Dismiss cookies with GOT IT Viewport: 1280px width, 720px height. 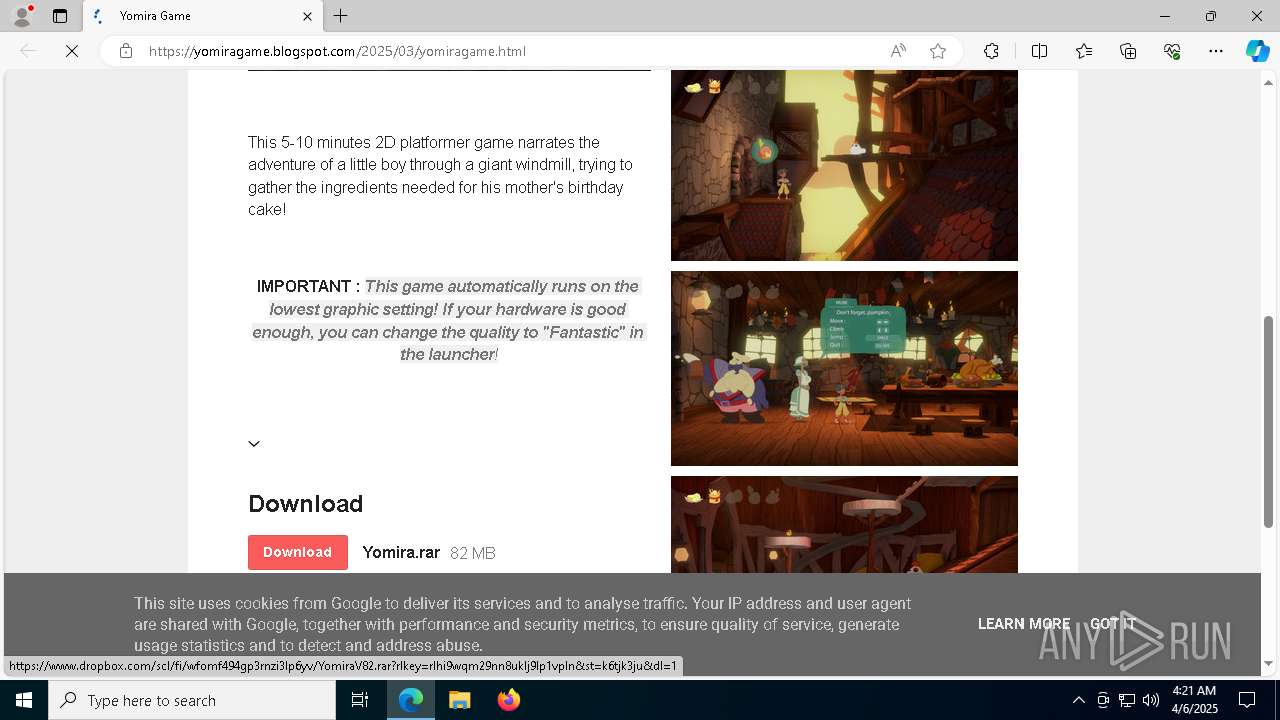point(1112,624)
